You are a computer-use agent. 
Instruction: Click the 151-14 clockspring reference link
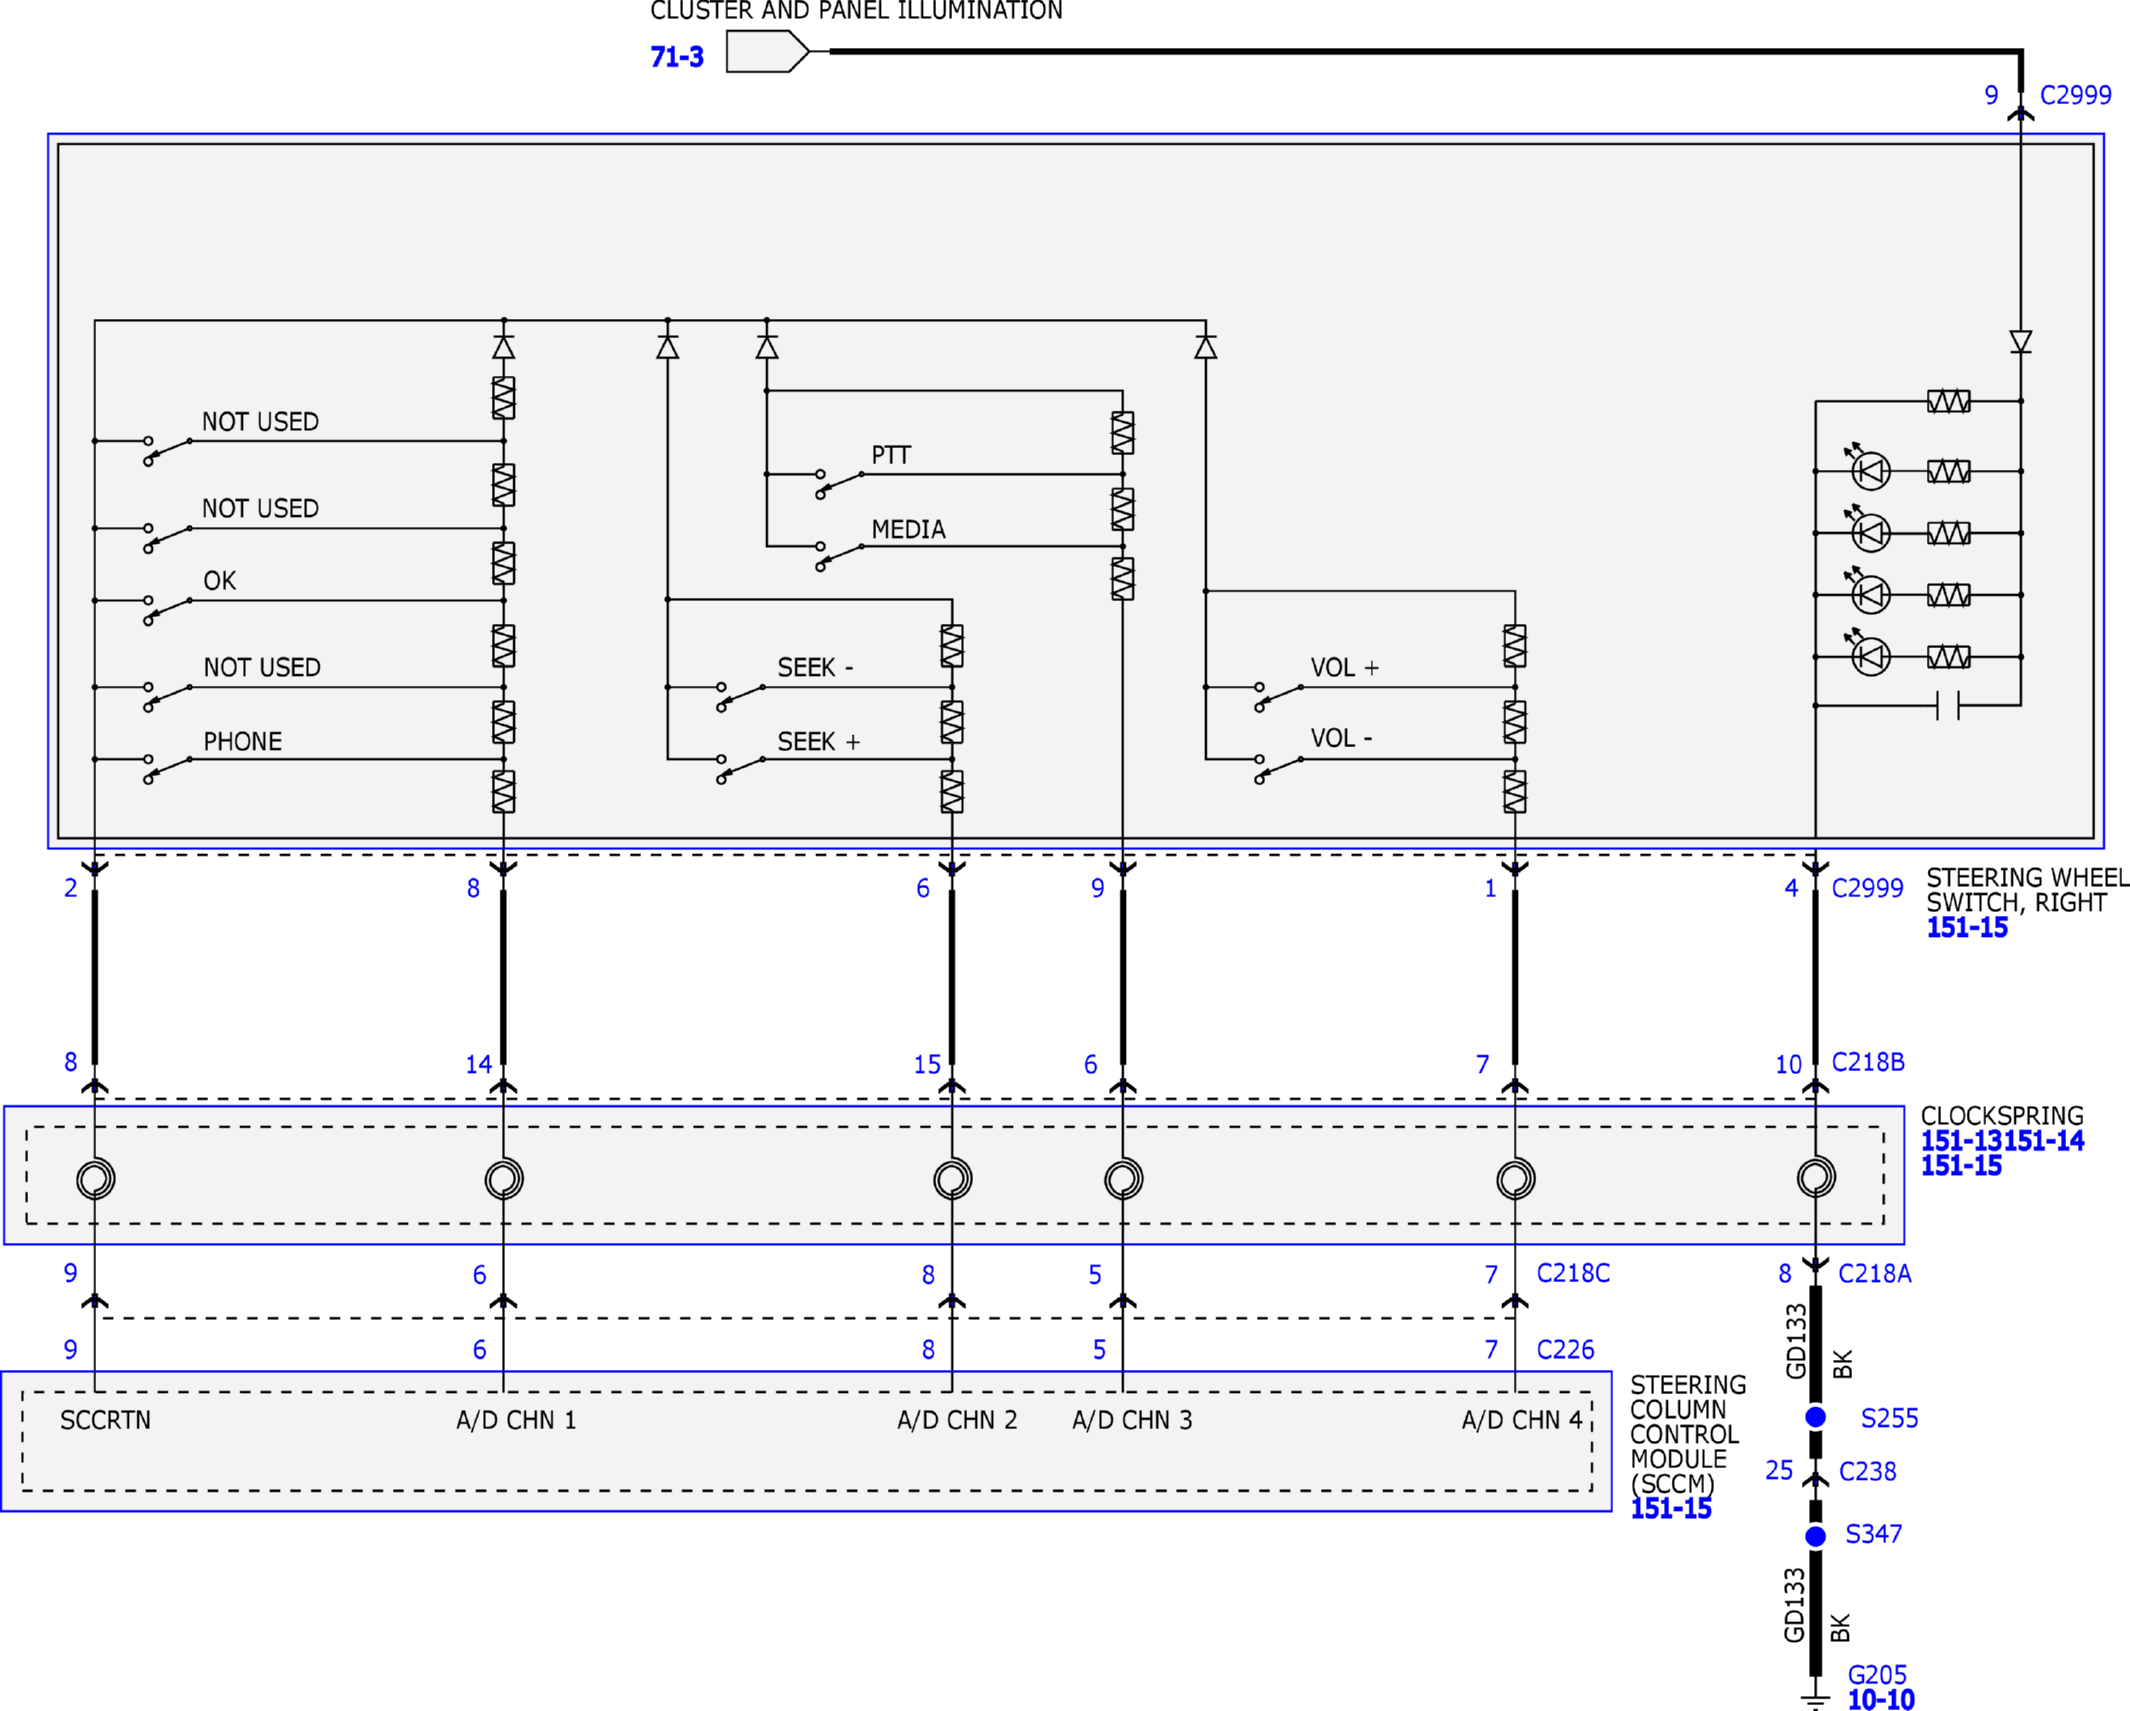click(2044, 1141)
